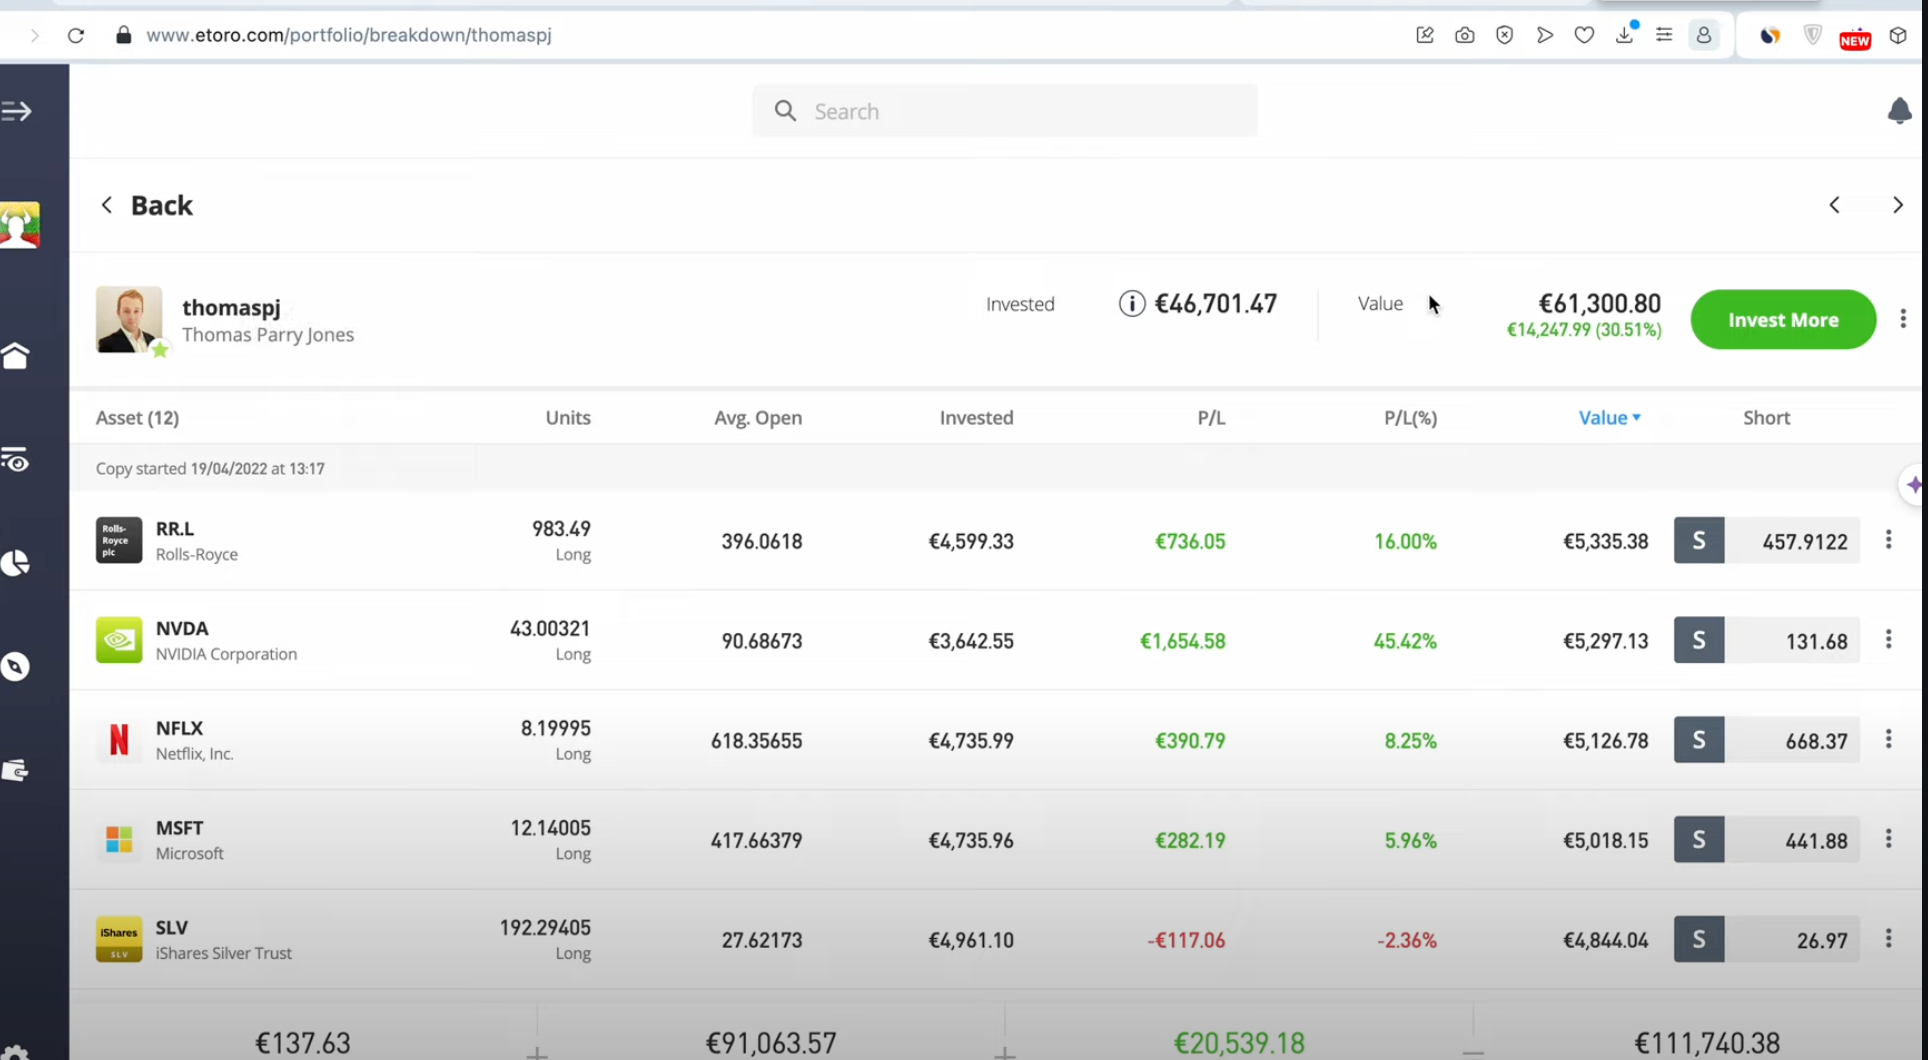1928x1060 pixels.
Task: Click the search magnifier icon
Action: coord(786,111)
